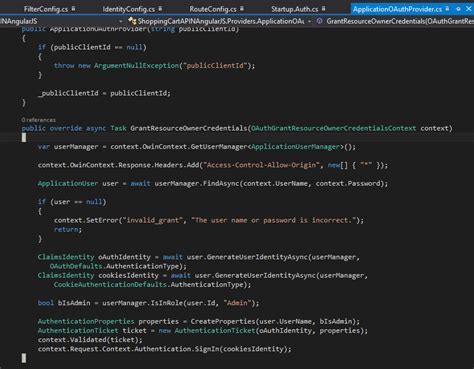Pin the IdentityConfig.cs tab
Viewport: 474px width, 369px height.
pos(160,9)
